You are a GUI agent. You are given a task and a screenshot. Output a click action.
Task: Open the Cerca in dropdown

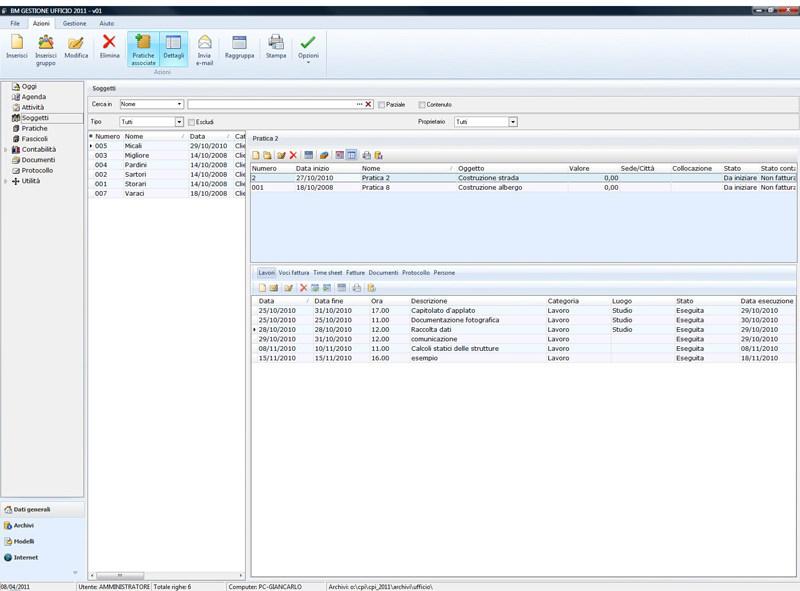pyautogui.click(x=179, y=104)
